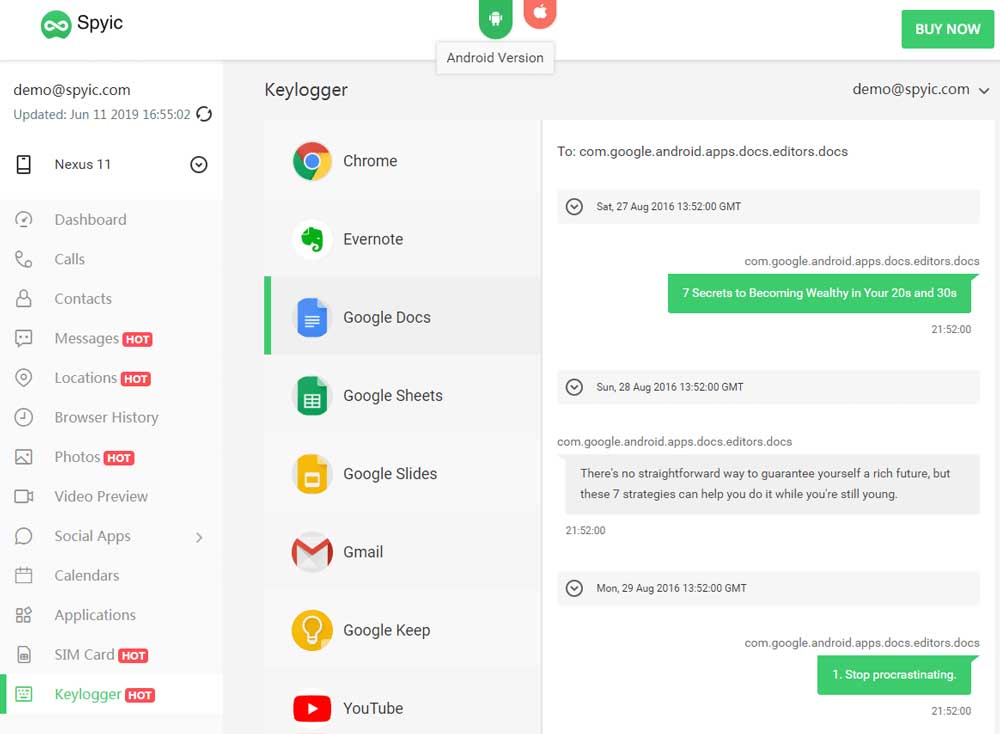Click the Google Keep icon

pyautogui.click(x=311, y=630)
